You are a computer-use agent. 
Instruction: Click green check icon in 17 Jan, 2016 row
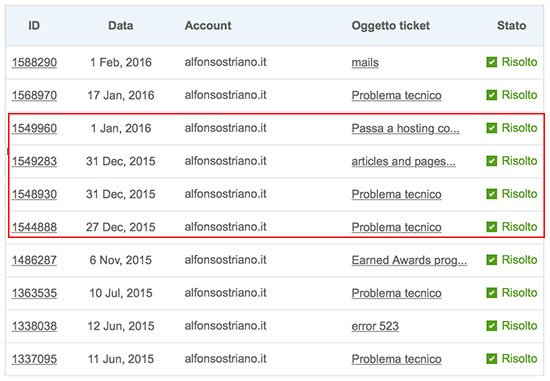(491, 95)
